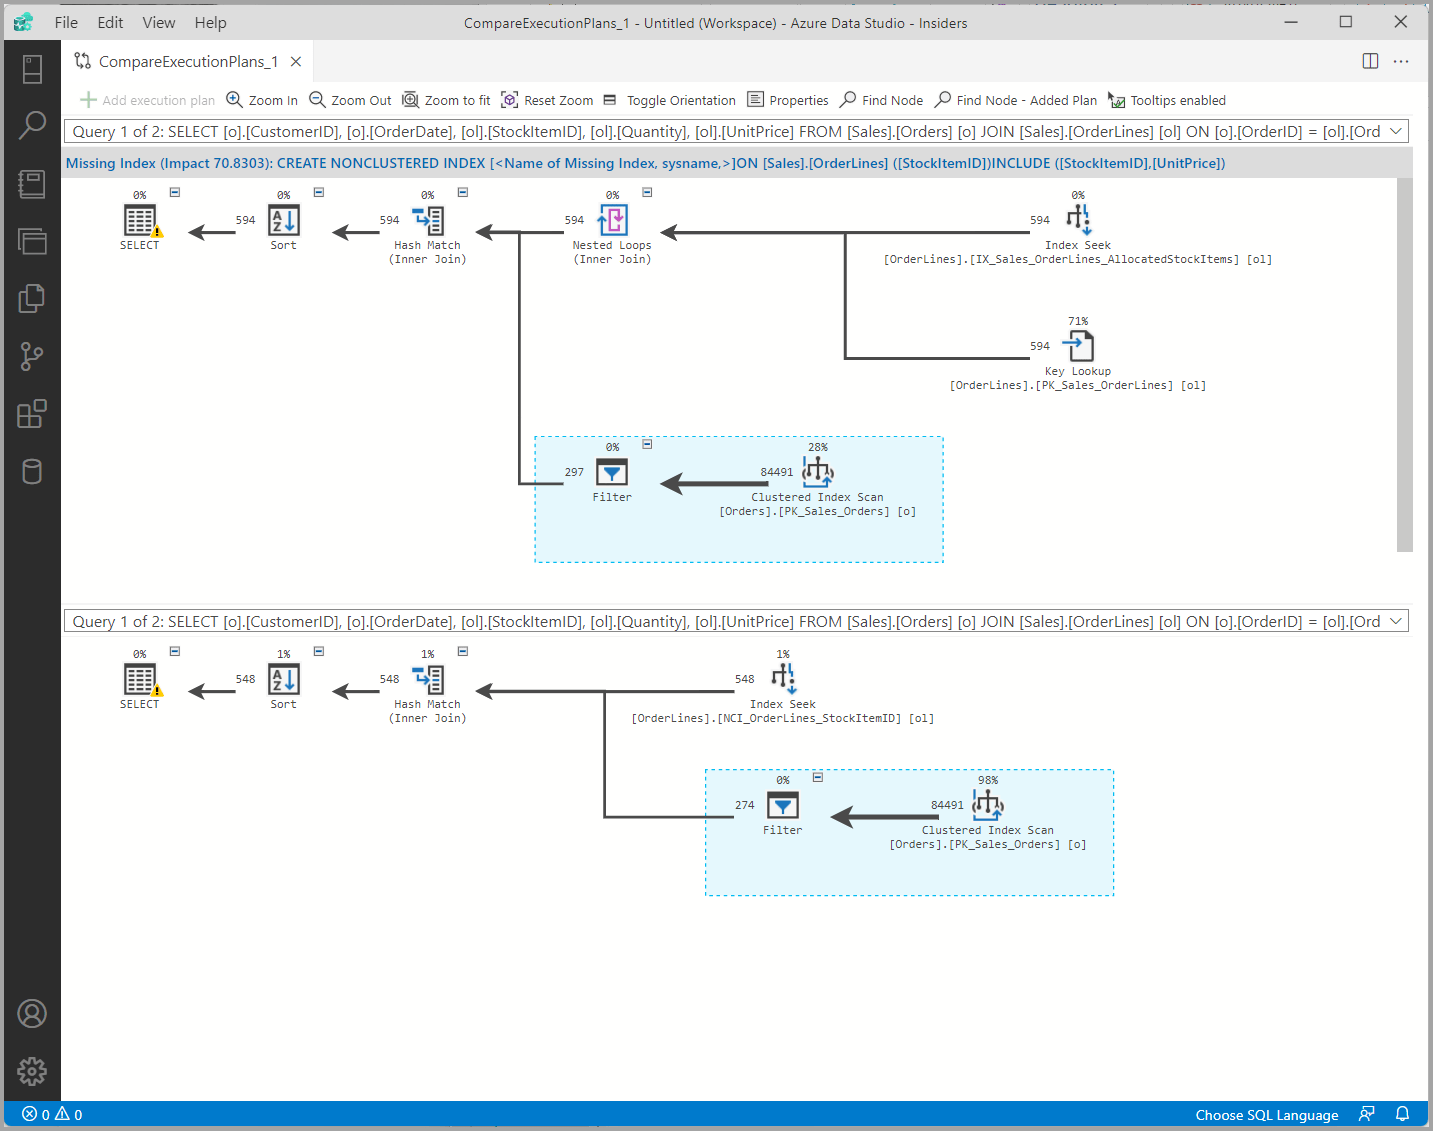The height and width of the screenshot is (1131, 1433).
Task: Select top plan Clustered Index Scan icon
Action: tap(818, 472)
